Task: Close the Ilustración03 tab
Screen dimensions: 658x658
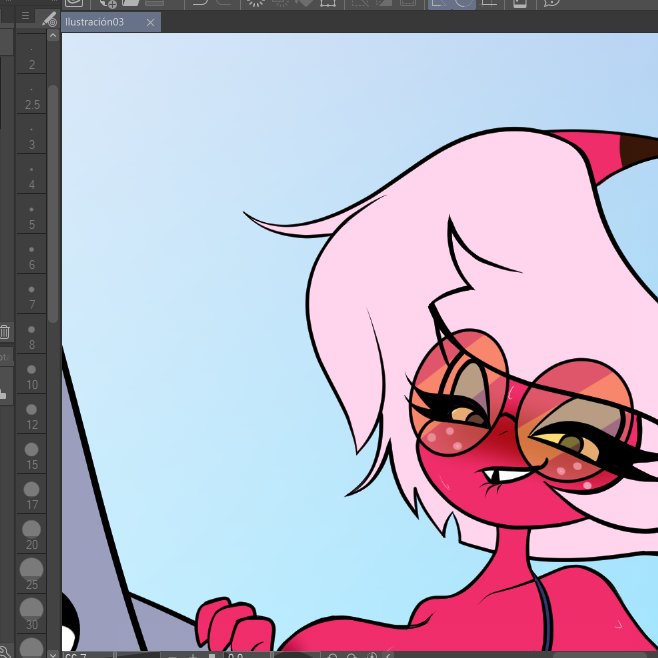Action: pyautogui.click(x=150, y=23)
